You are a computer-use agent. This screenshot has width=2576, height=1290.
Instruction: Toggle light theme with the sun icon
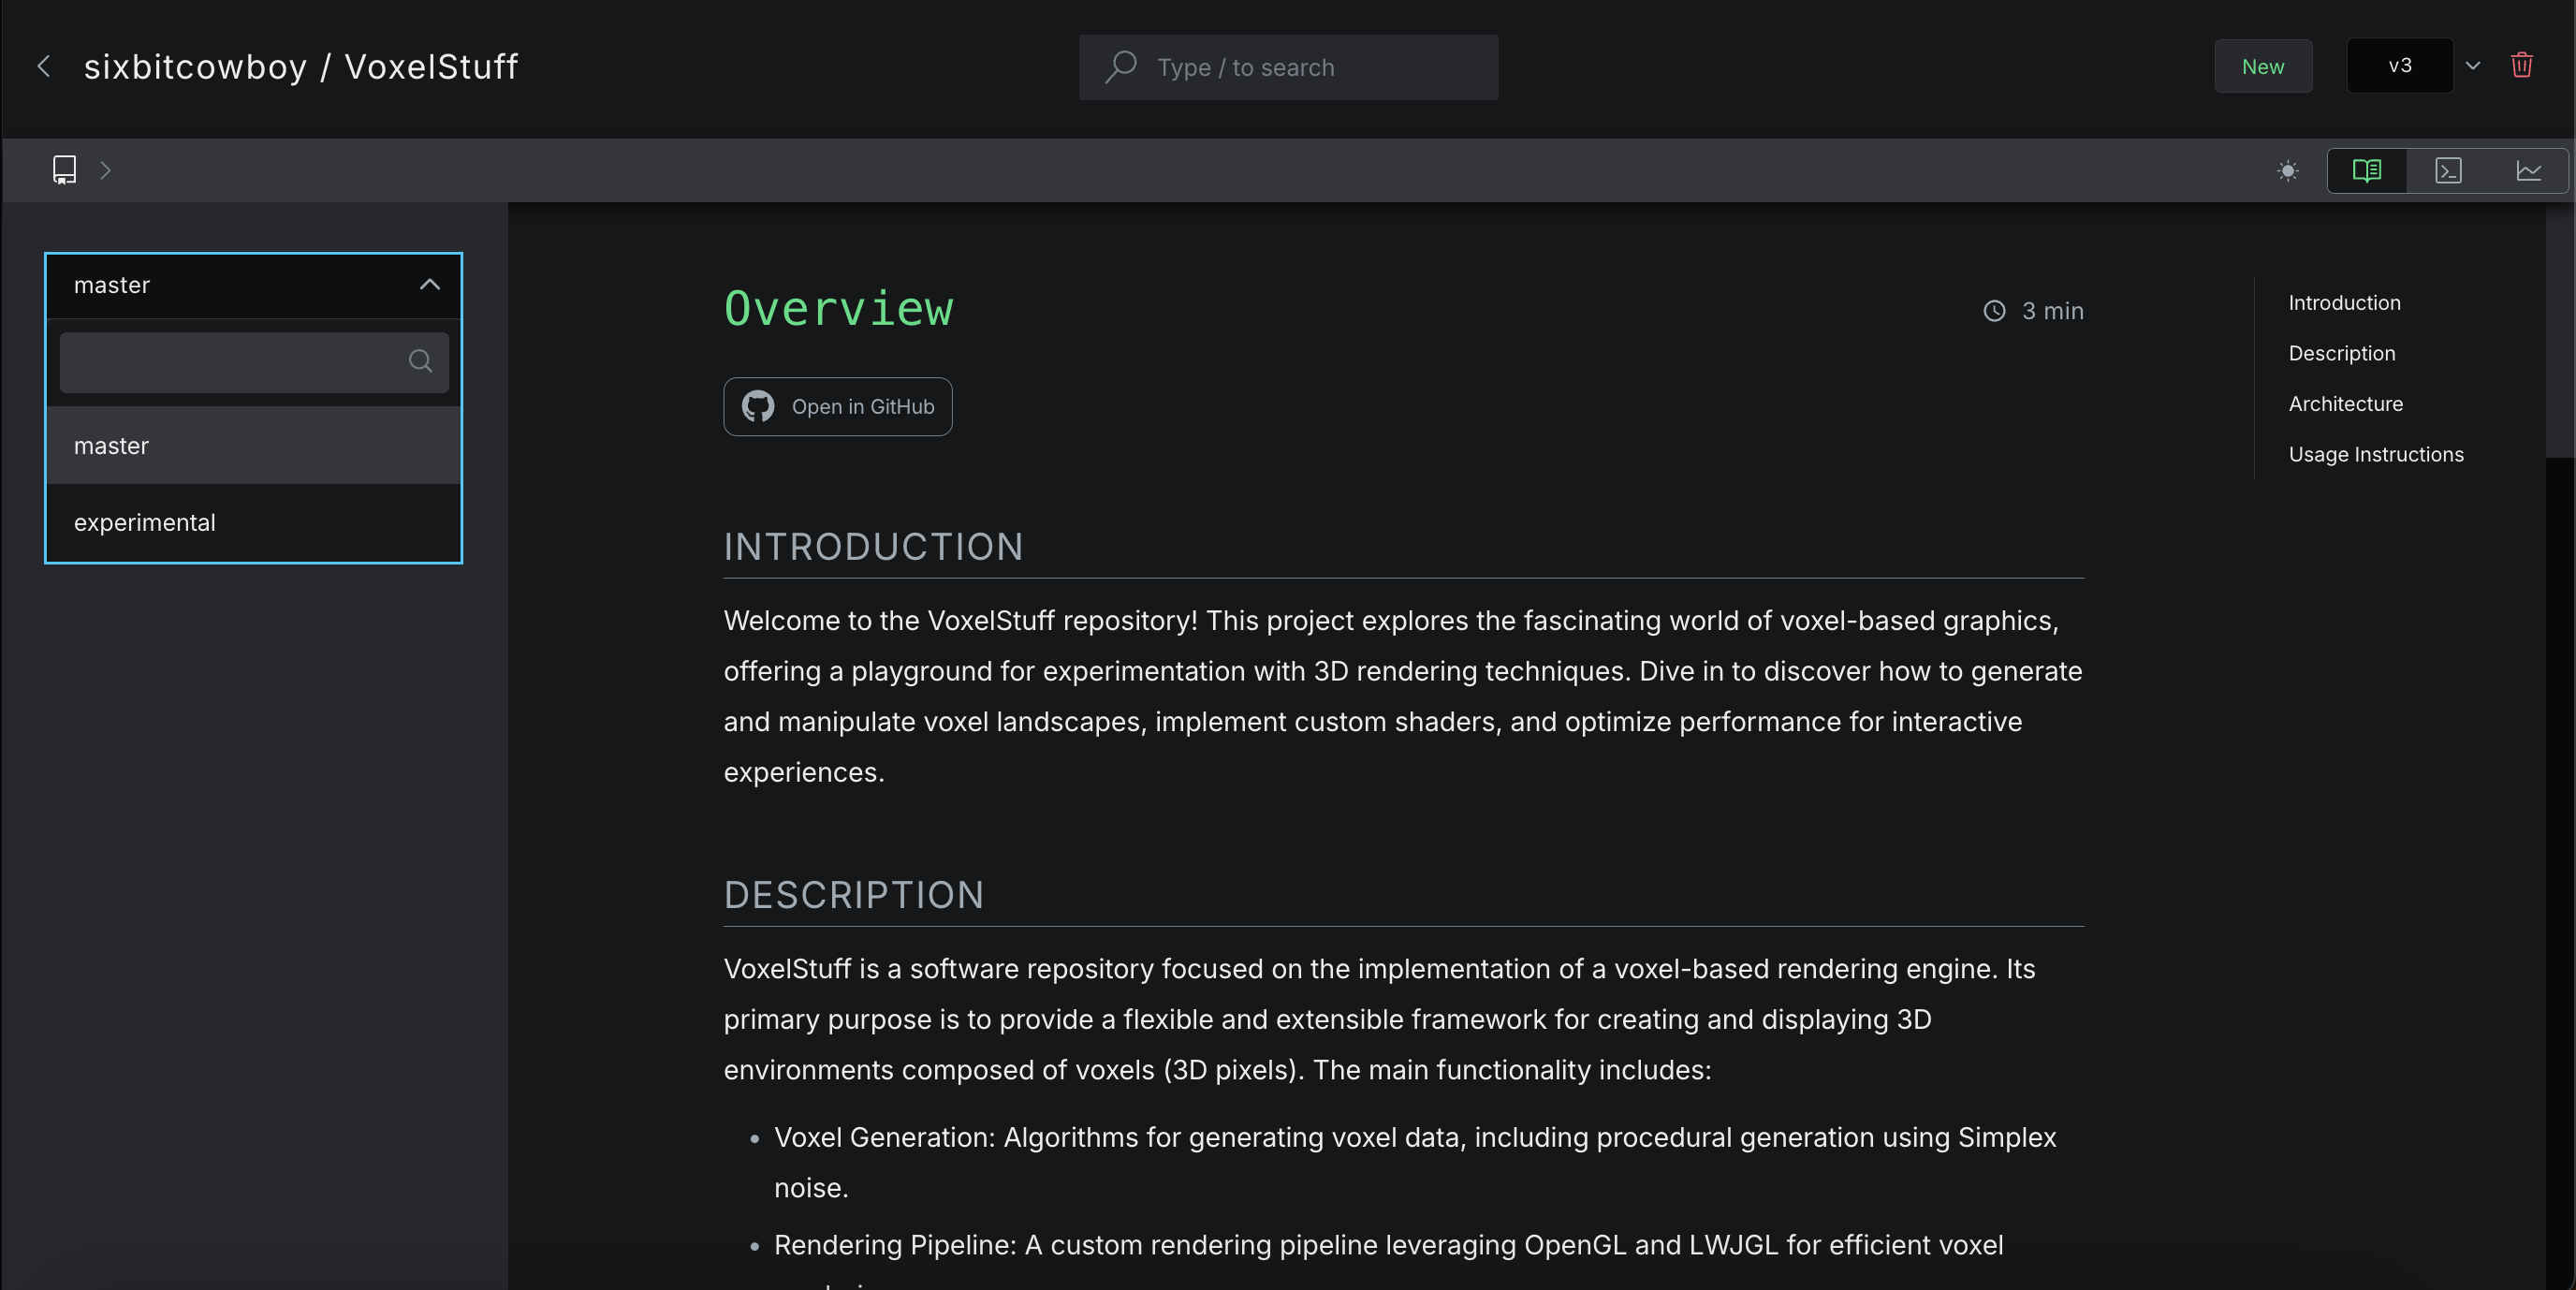tap(2287, 171)
